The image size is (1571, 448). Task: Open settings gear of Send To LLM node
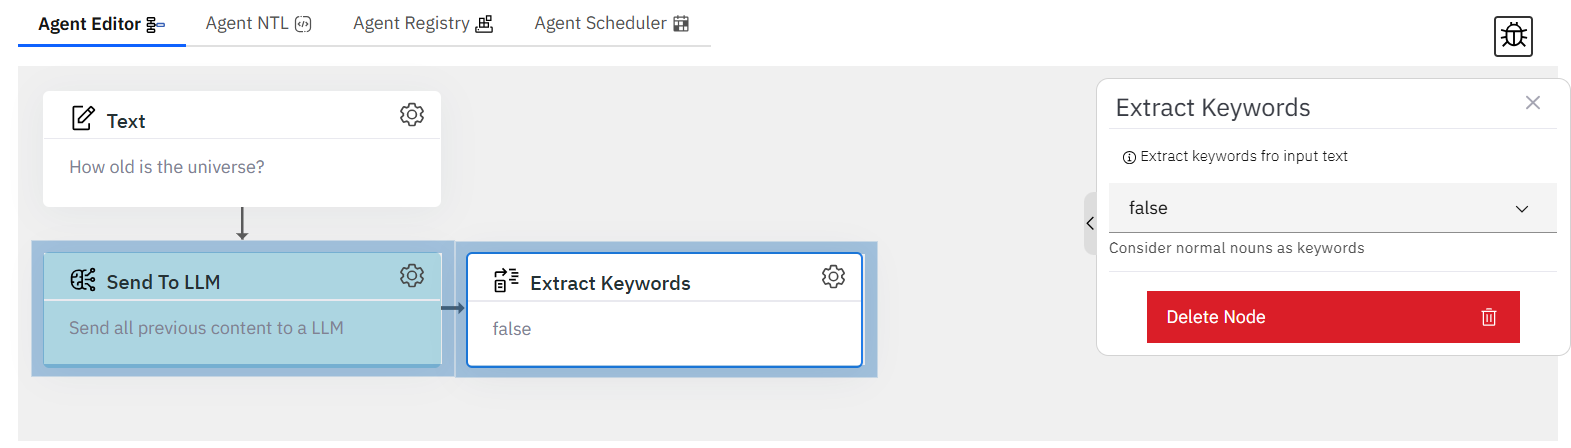[412, 275]
